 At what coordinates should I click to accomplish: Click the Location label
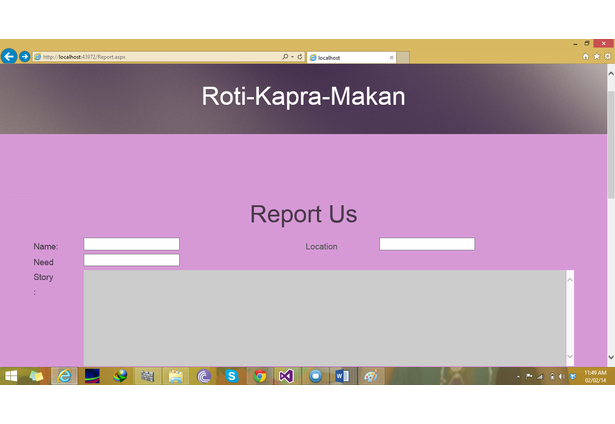[322, 247]
